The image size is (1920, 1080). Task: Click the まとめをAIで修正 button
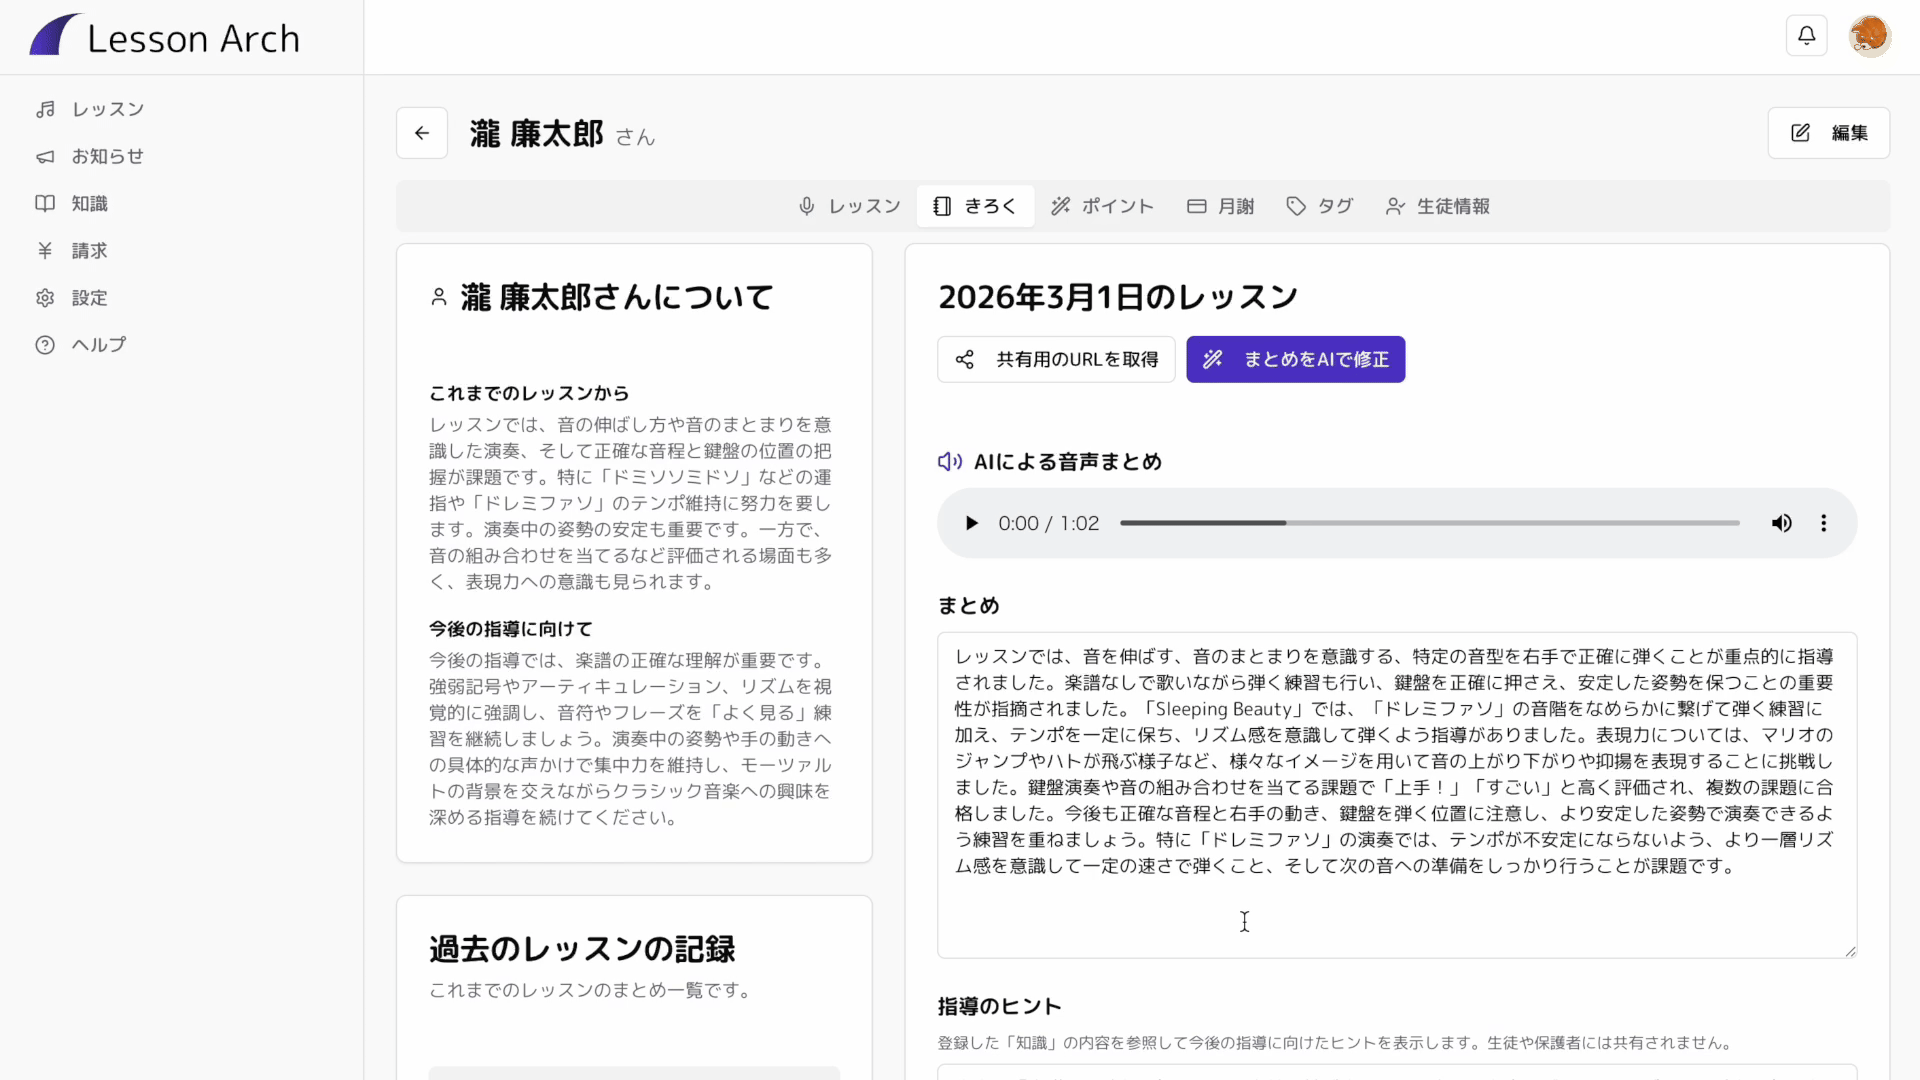click(1295, 359)
